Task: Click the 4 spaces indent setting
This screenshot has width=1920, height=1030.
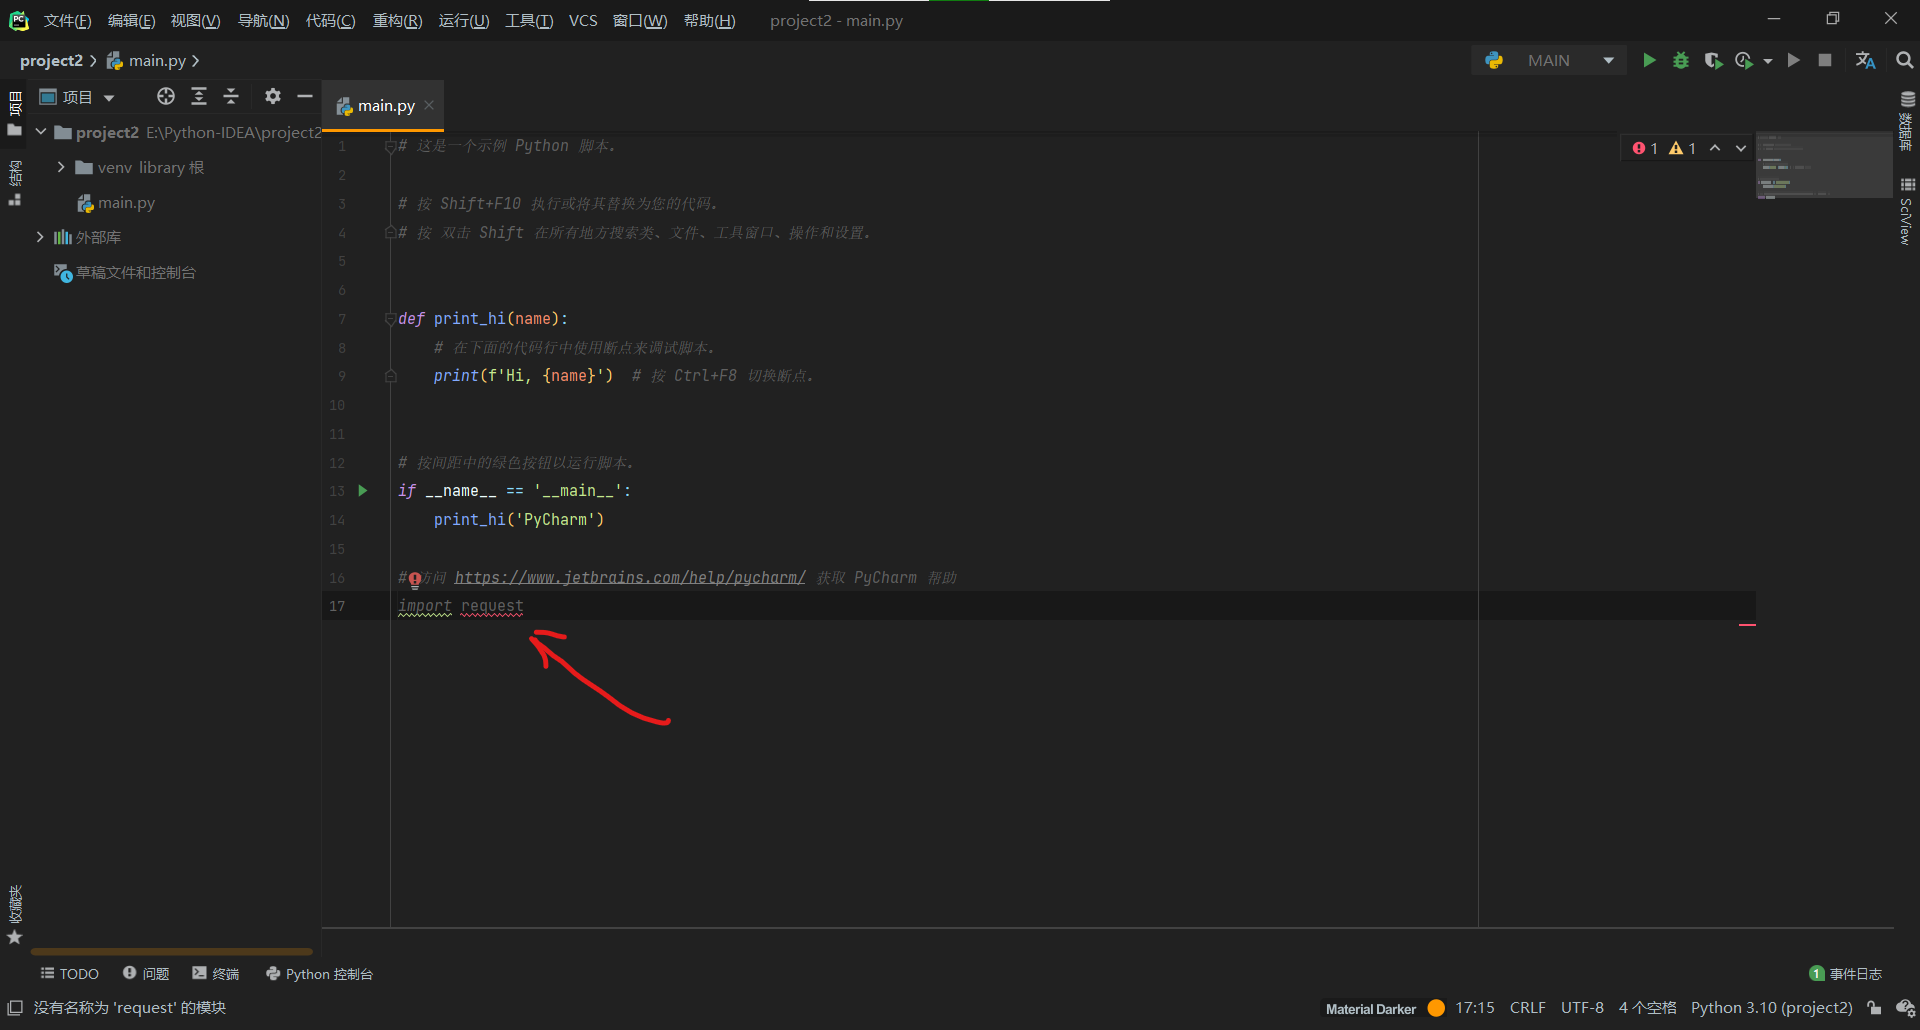Action: (x=1647, y=1008)
